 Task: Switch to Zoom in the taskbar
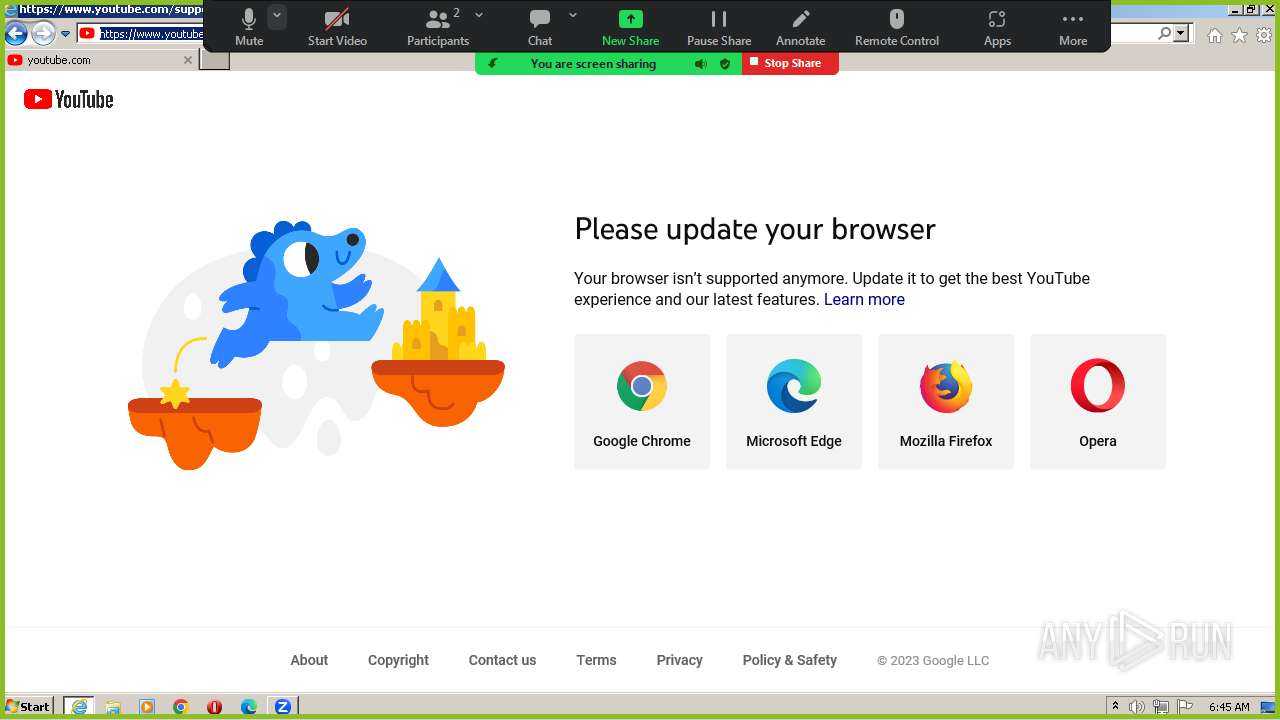[283, 706]
